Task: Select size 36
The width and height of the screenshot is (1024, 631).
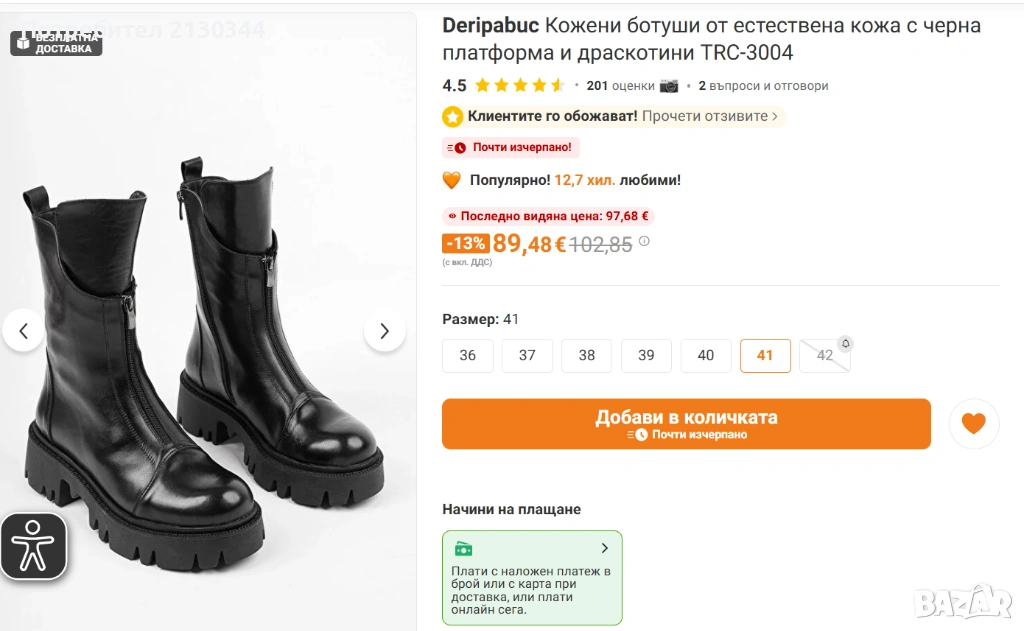Action: tap(468, 356)
